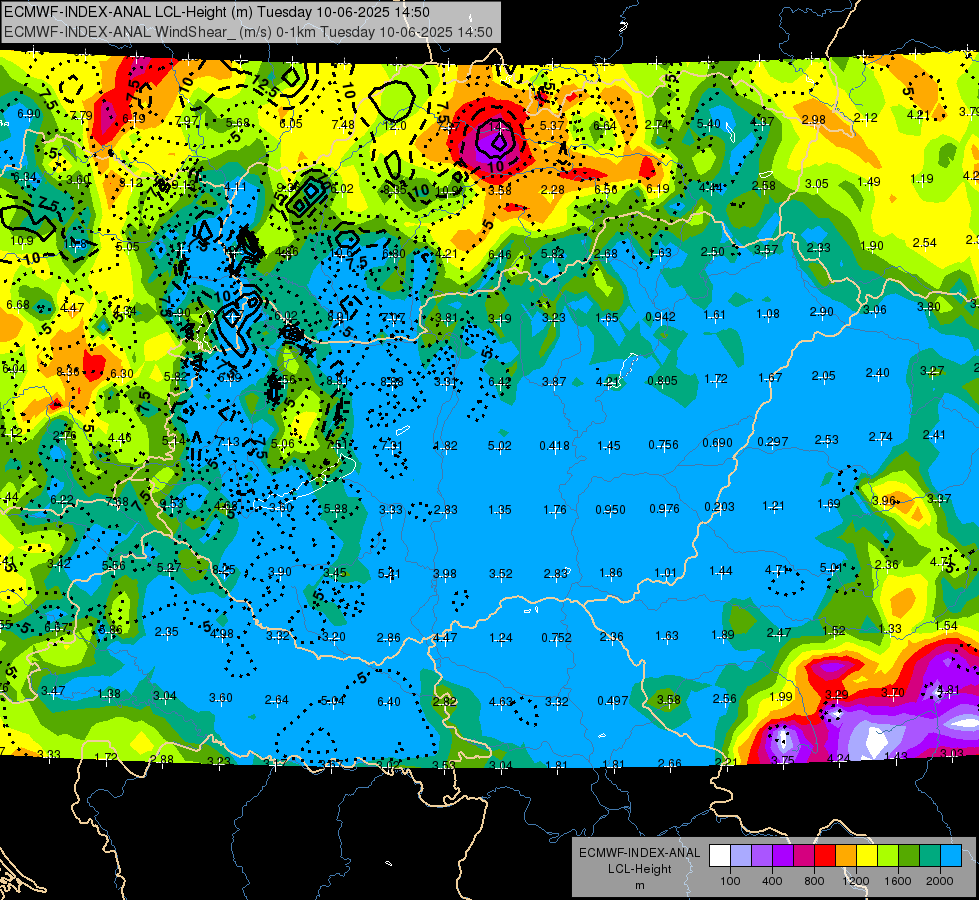Click the wind shear value '6.90'

tap(29, 114)
